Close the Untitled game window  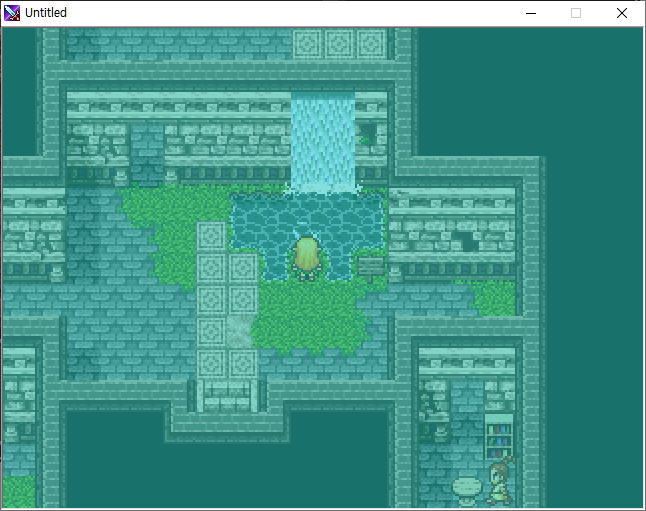[x=622, y=13]
